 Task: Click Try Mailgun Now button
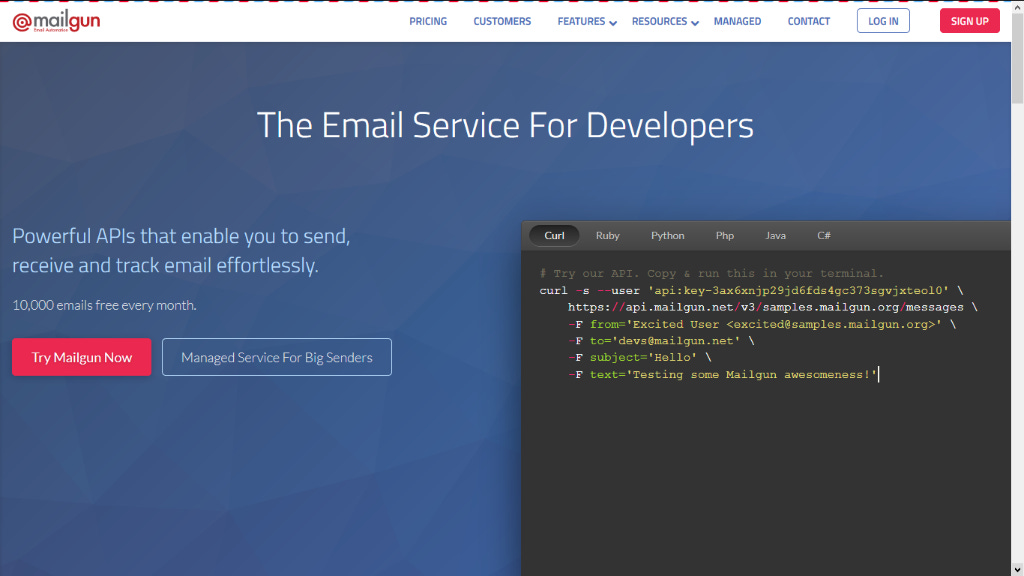pos(82,357)
